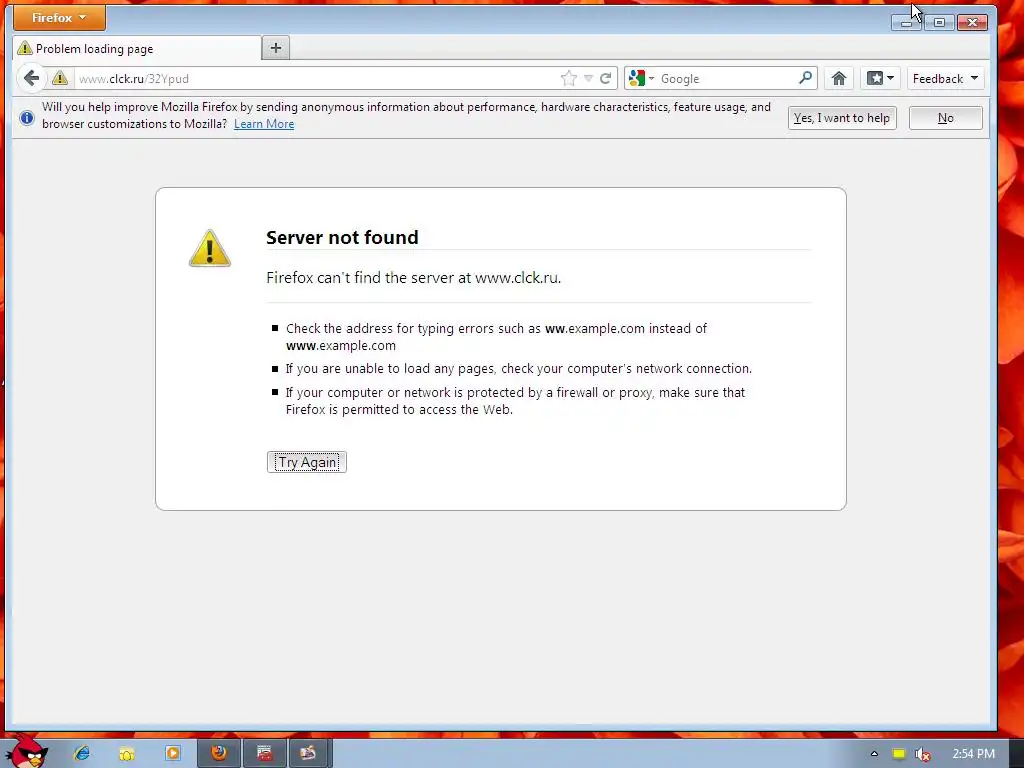1024x768 pixels.
Task: Click the last taskbar application icon
Action: [x=310, y=754]
